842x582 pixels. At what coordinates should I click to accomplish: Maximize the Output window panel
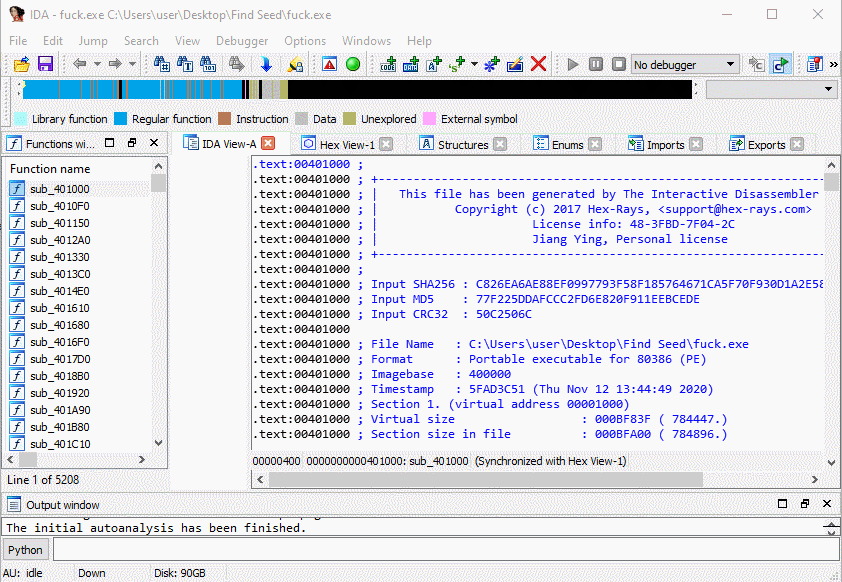tap(782, 504)
